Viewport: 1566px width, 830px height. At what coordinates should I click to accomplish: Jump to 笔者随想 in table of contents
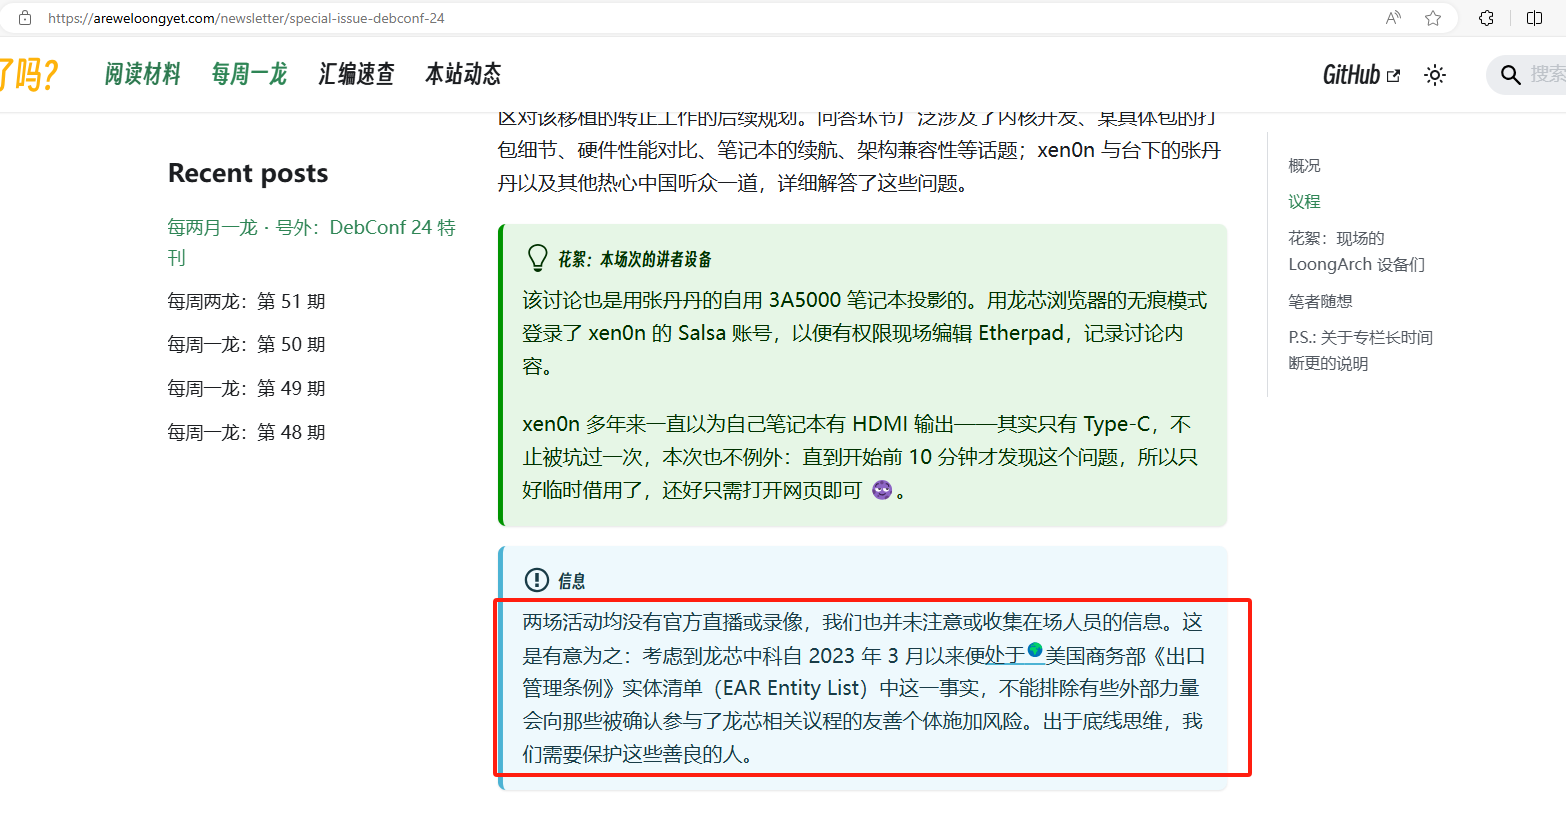click(x=1320, y=301)
